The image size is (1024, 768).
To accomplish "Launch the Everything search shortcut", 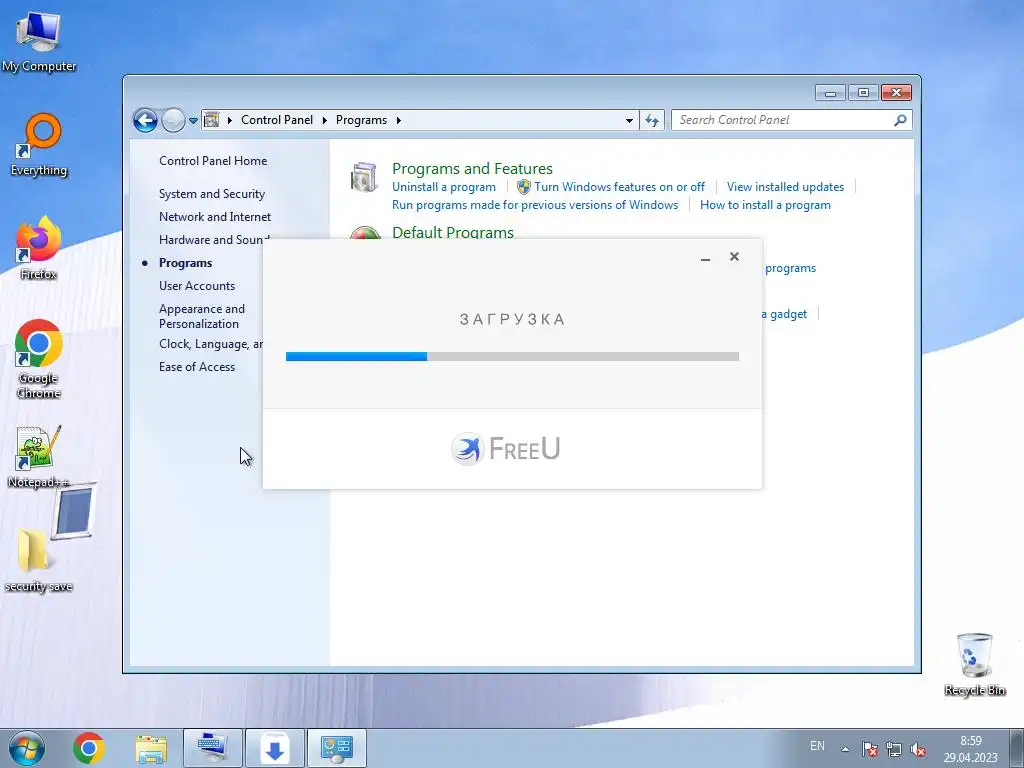I will coord(39,145).
